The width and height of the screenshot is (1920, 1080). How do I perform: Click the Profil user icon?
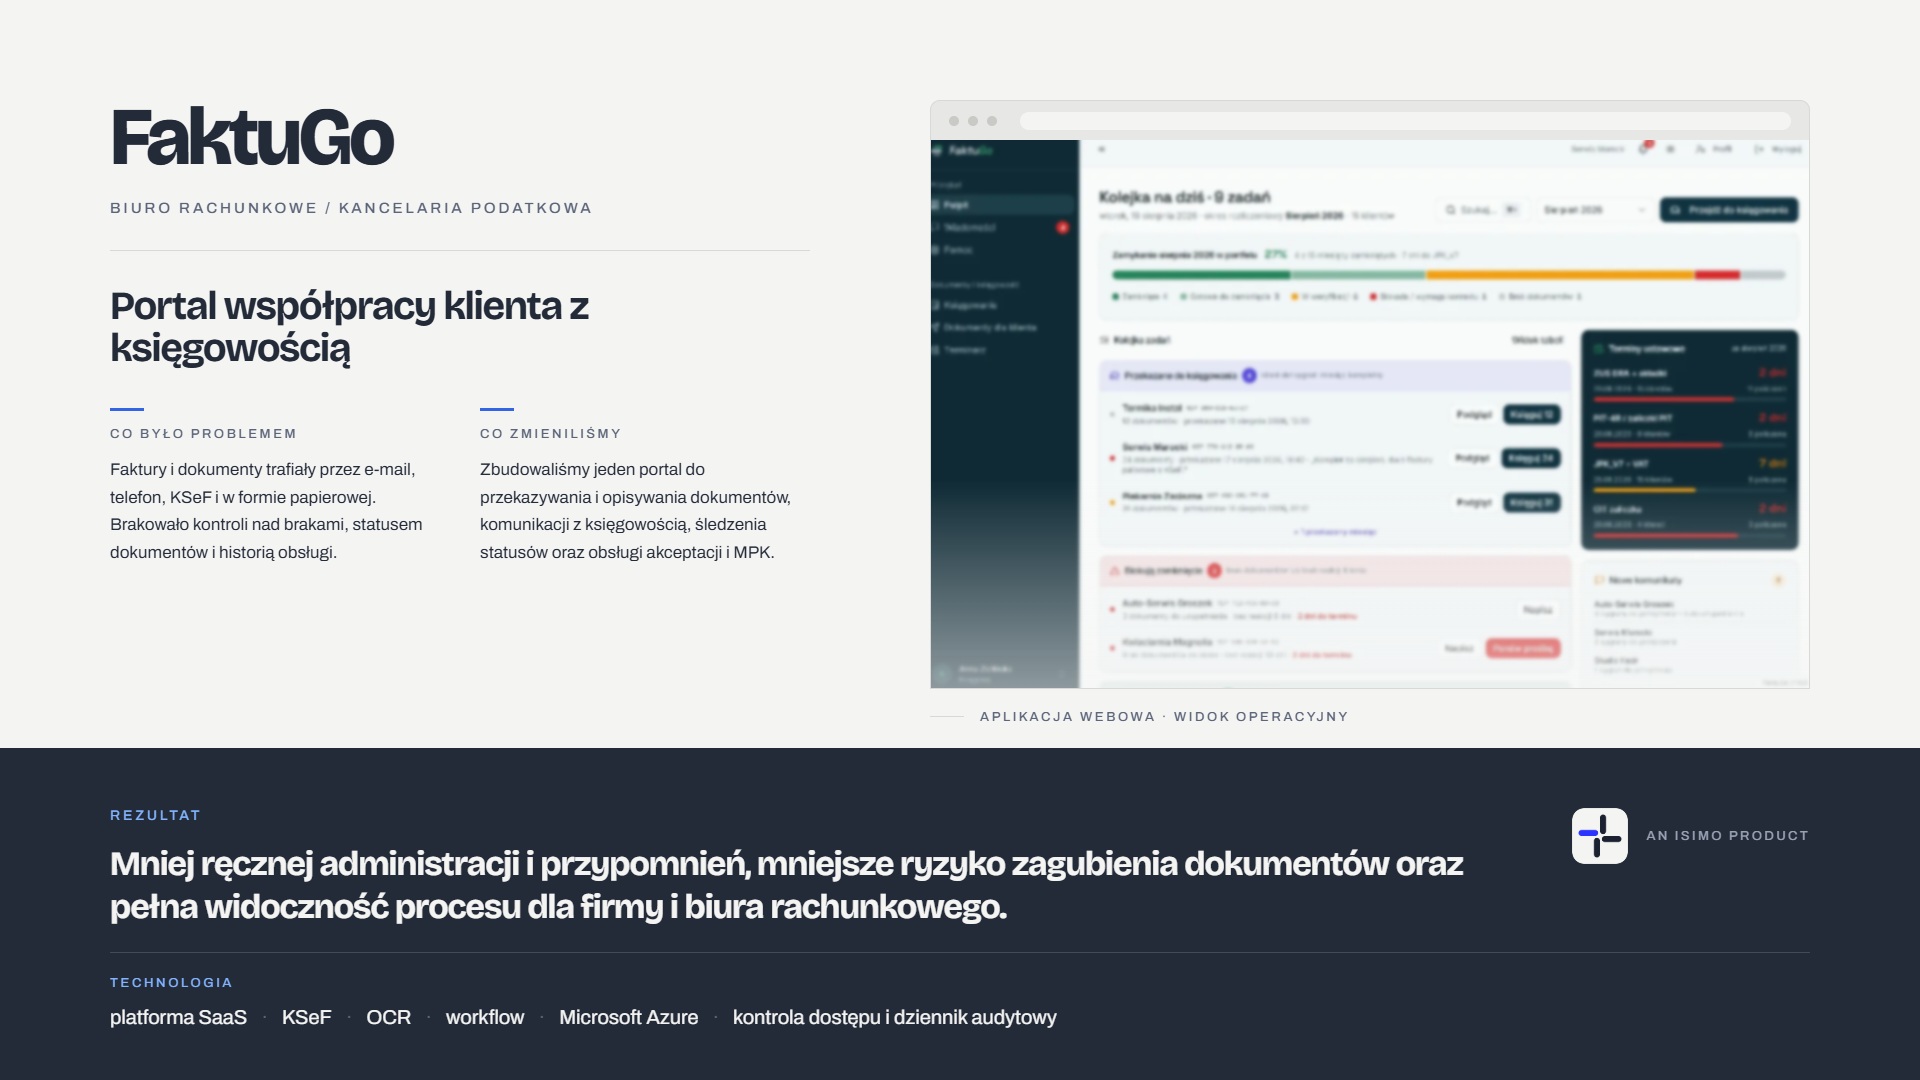tap(1700, 149)
